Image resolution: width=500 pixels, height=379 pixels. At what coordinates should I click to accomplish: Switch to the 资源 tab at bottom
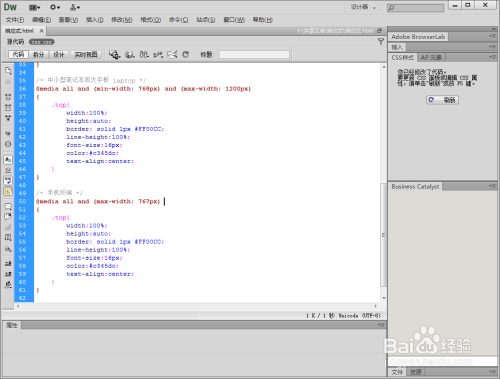point(416,372)
